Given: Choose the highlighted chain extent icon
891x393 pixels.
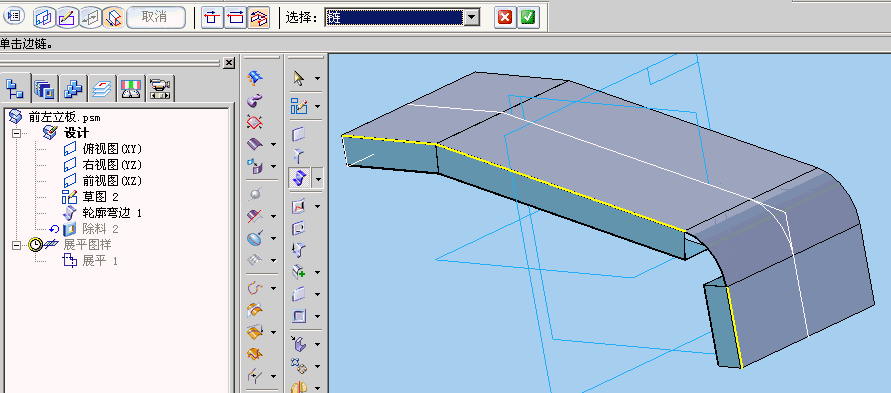Looking at the screenshot, I should (259, 18).
